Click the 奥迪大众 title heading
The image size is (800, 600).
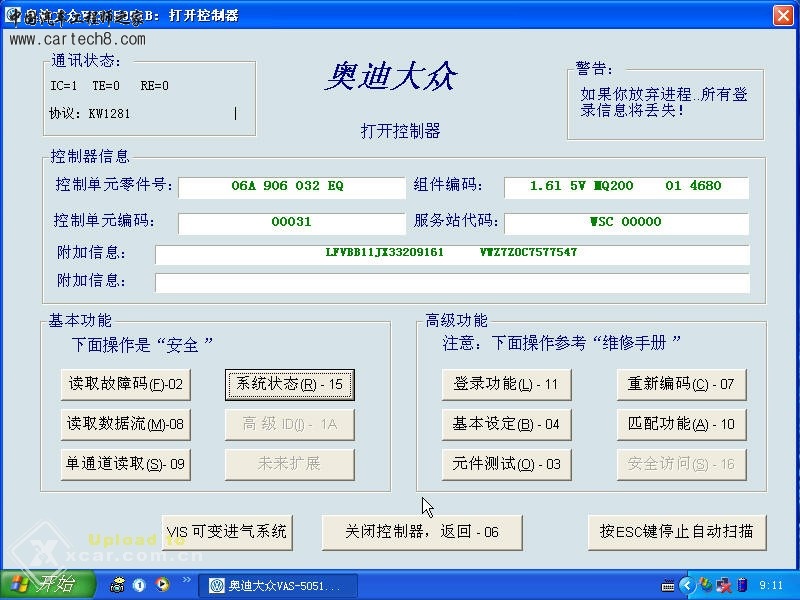pos(391,77)
